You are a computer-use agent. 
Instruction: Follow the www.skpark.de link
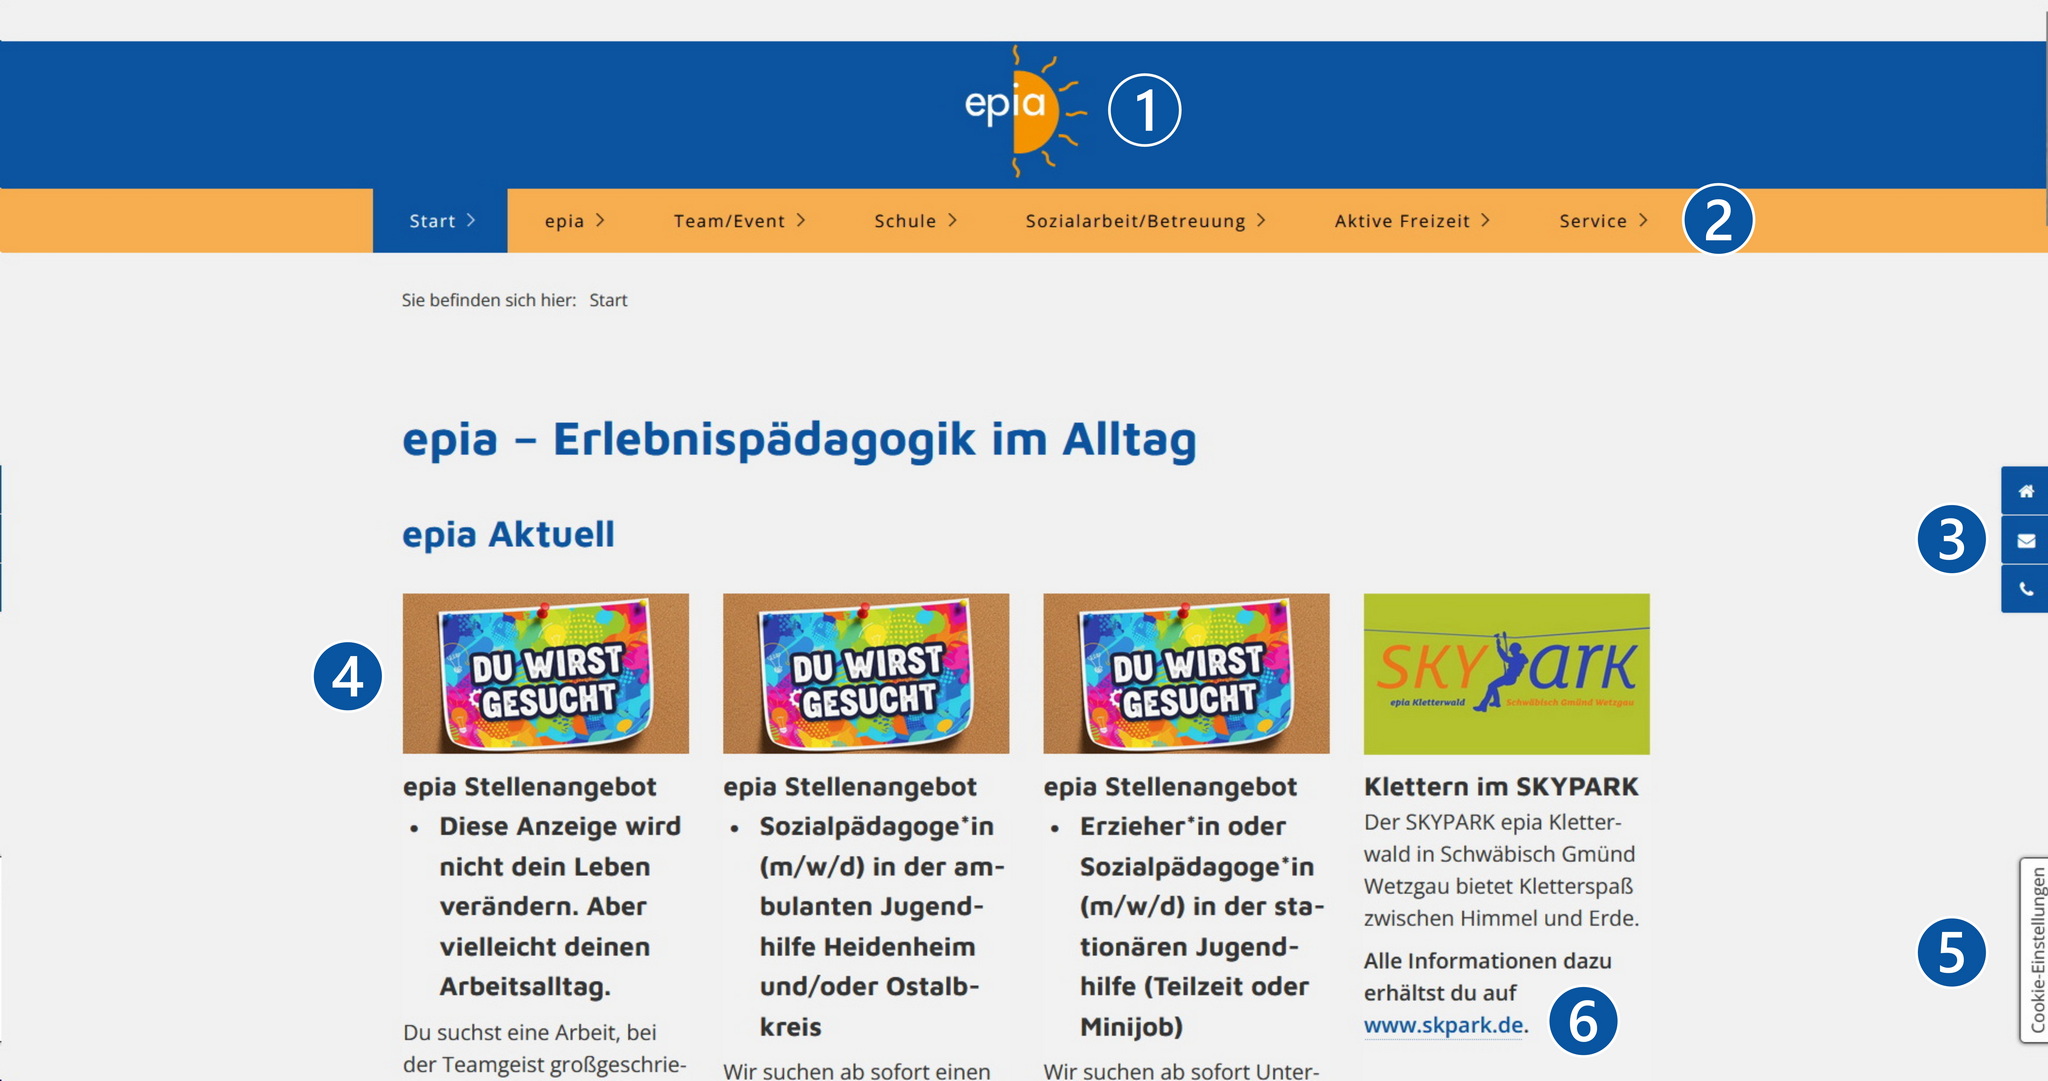click(1443, 1025)
